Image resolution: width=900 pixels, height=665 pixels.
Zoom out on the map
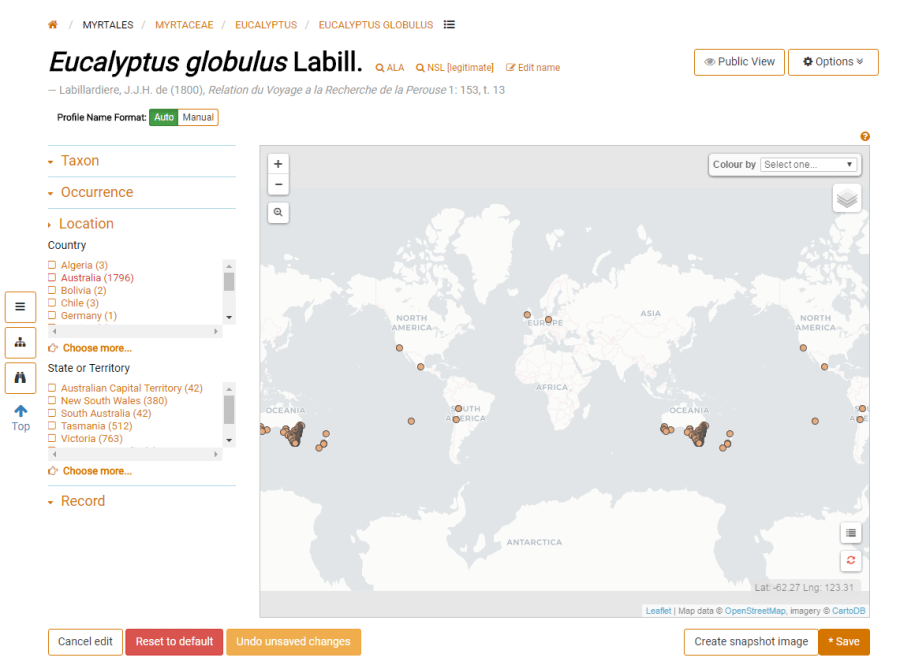279,185
